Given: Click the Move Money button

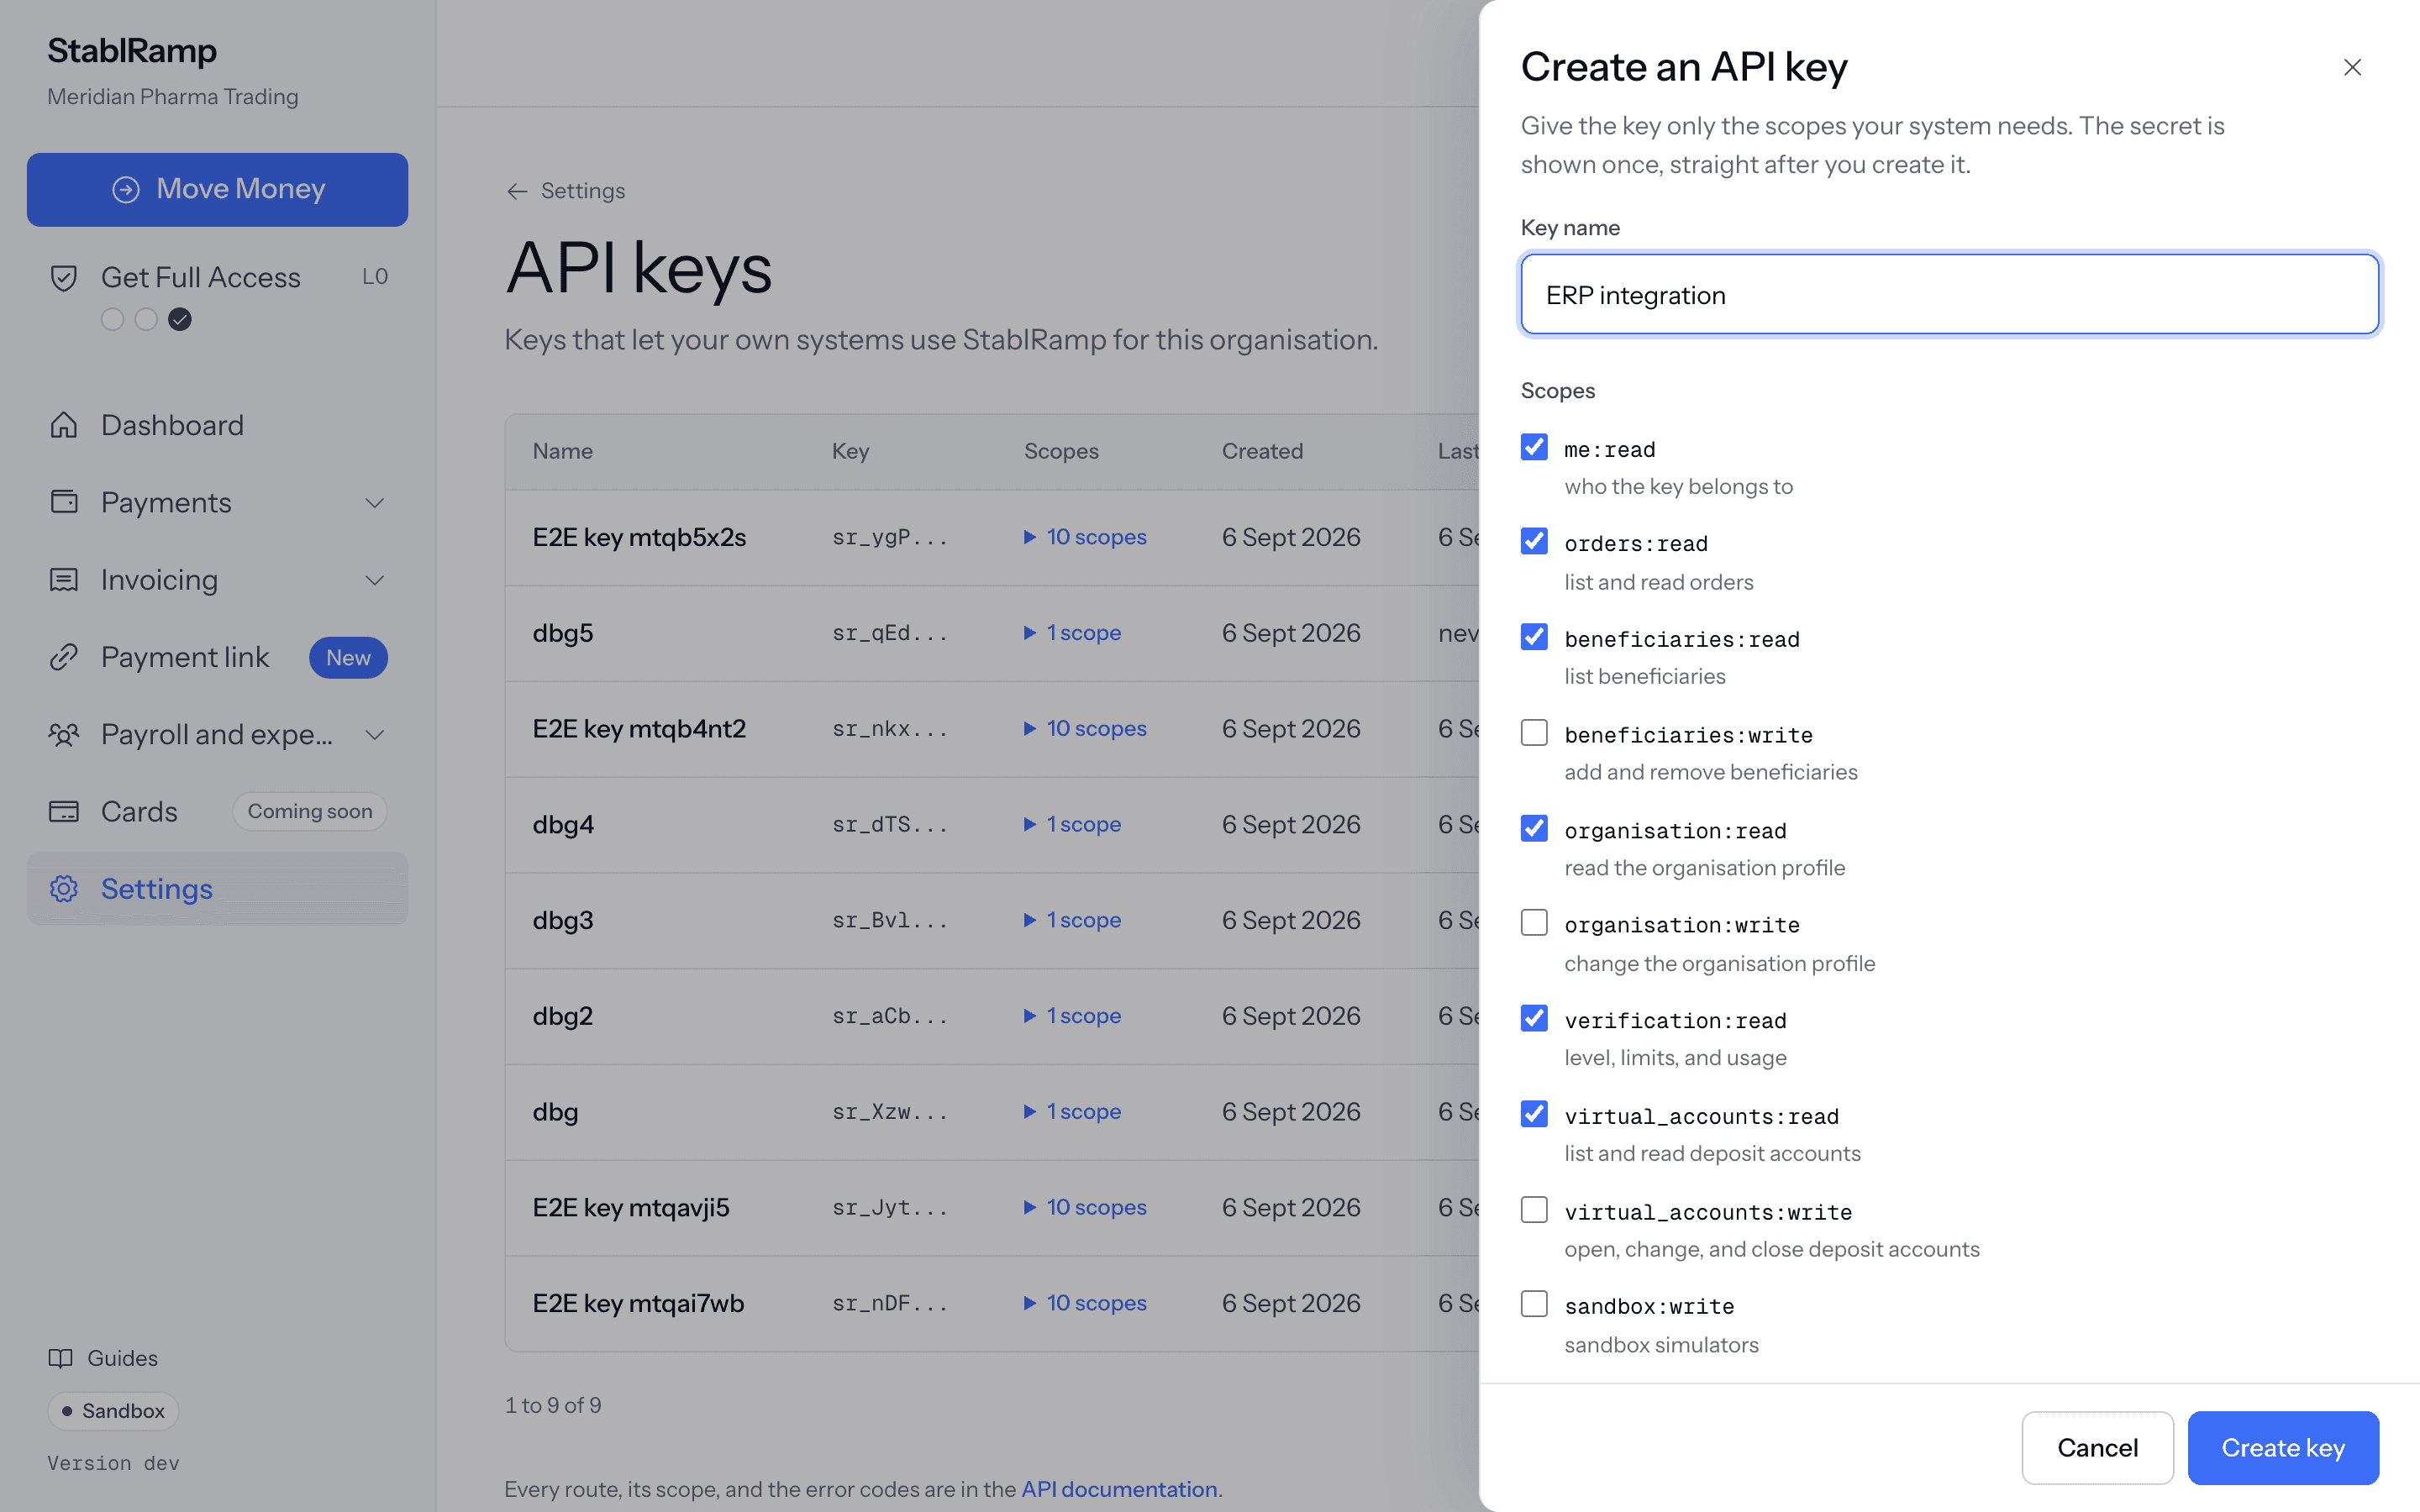Looking at the screenshot, I should tap(217, 189).
